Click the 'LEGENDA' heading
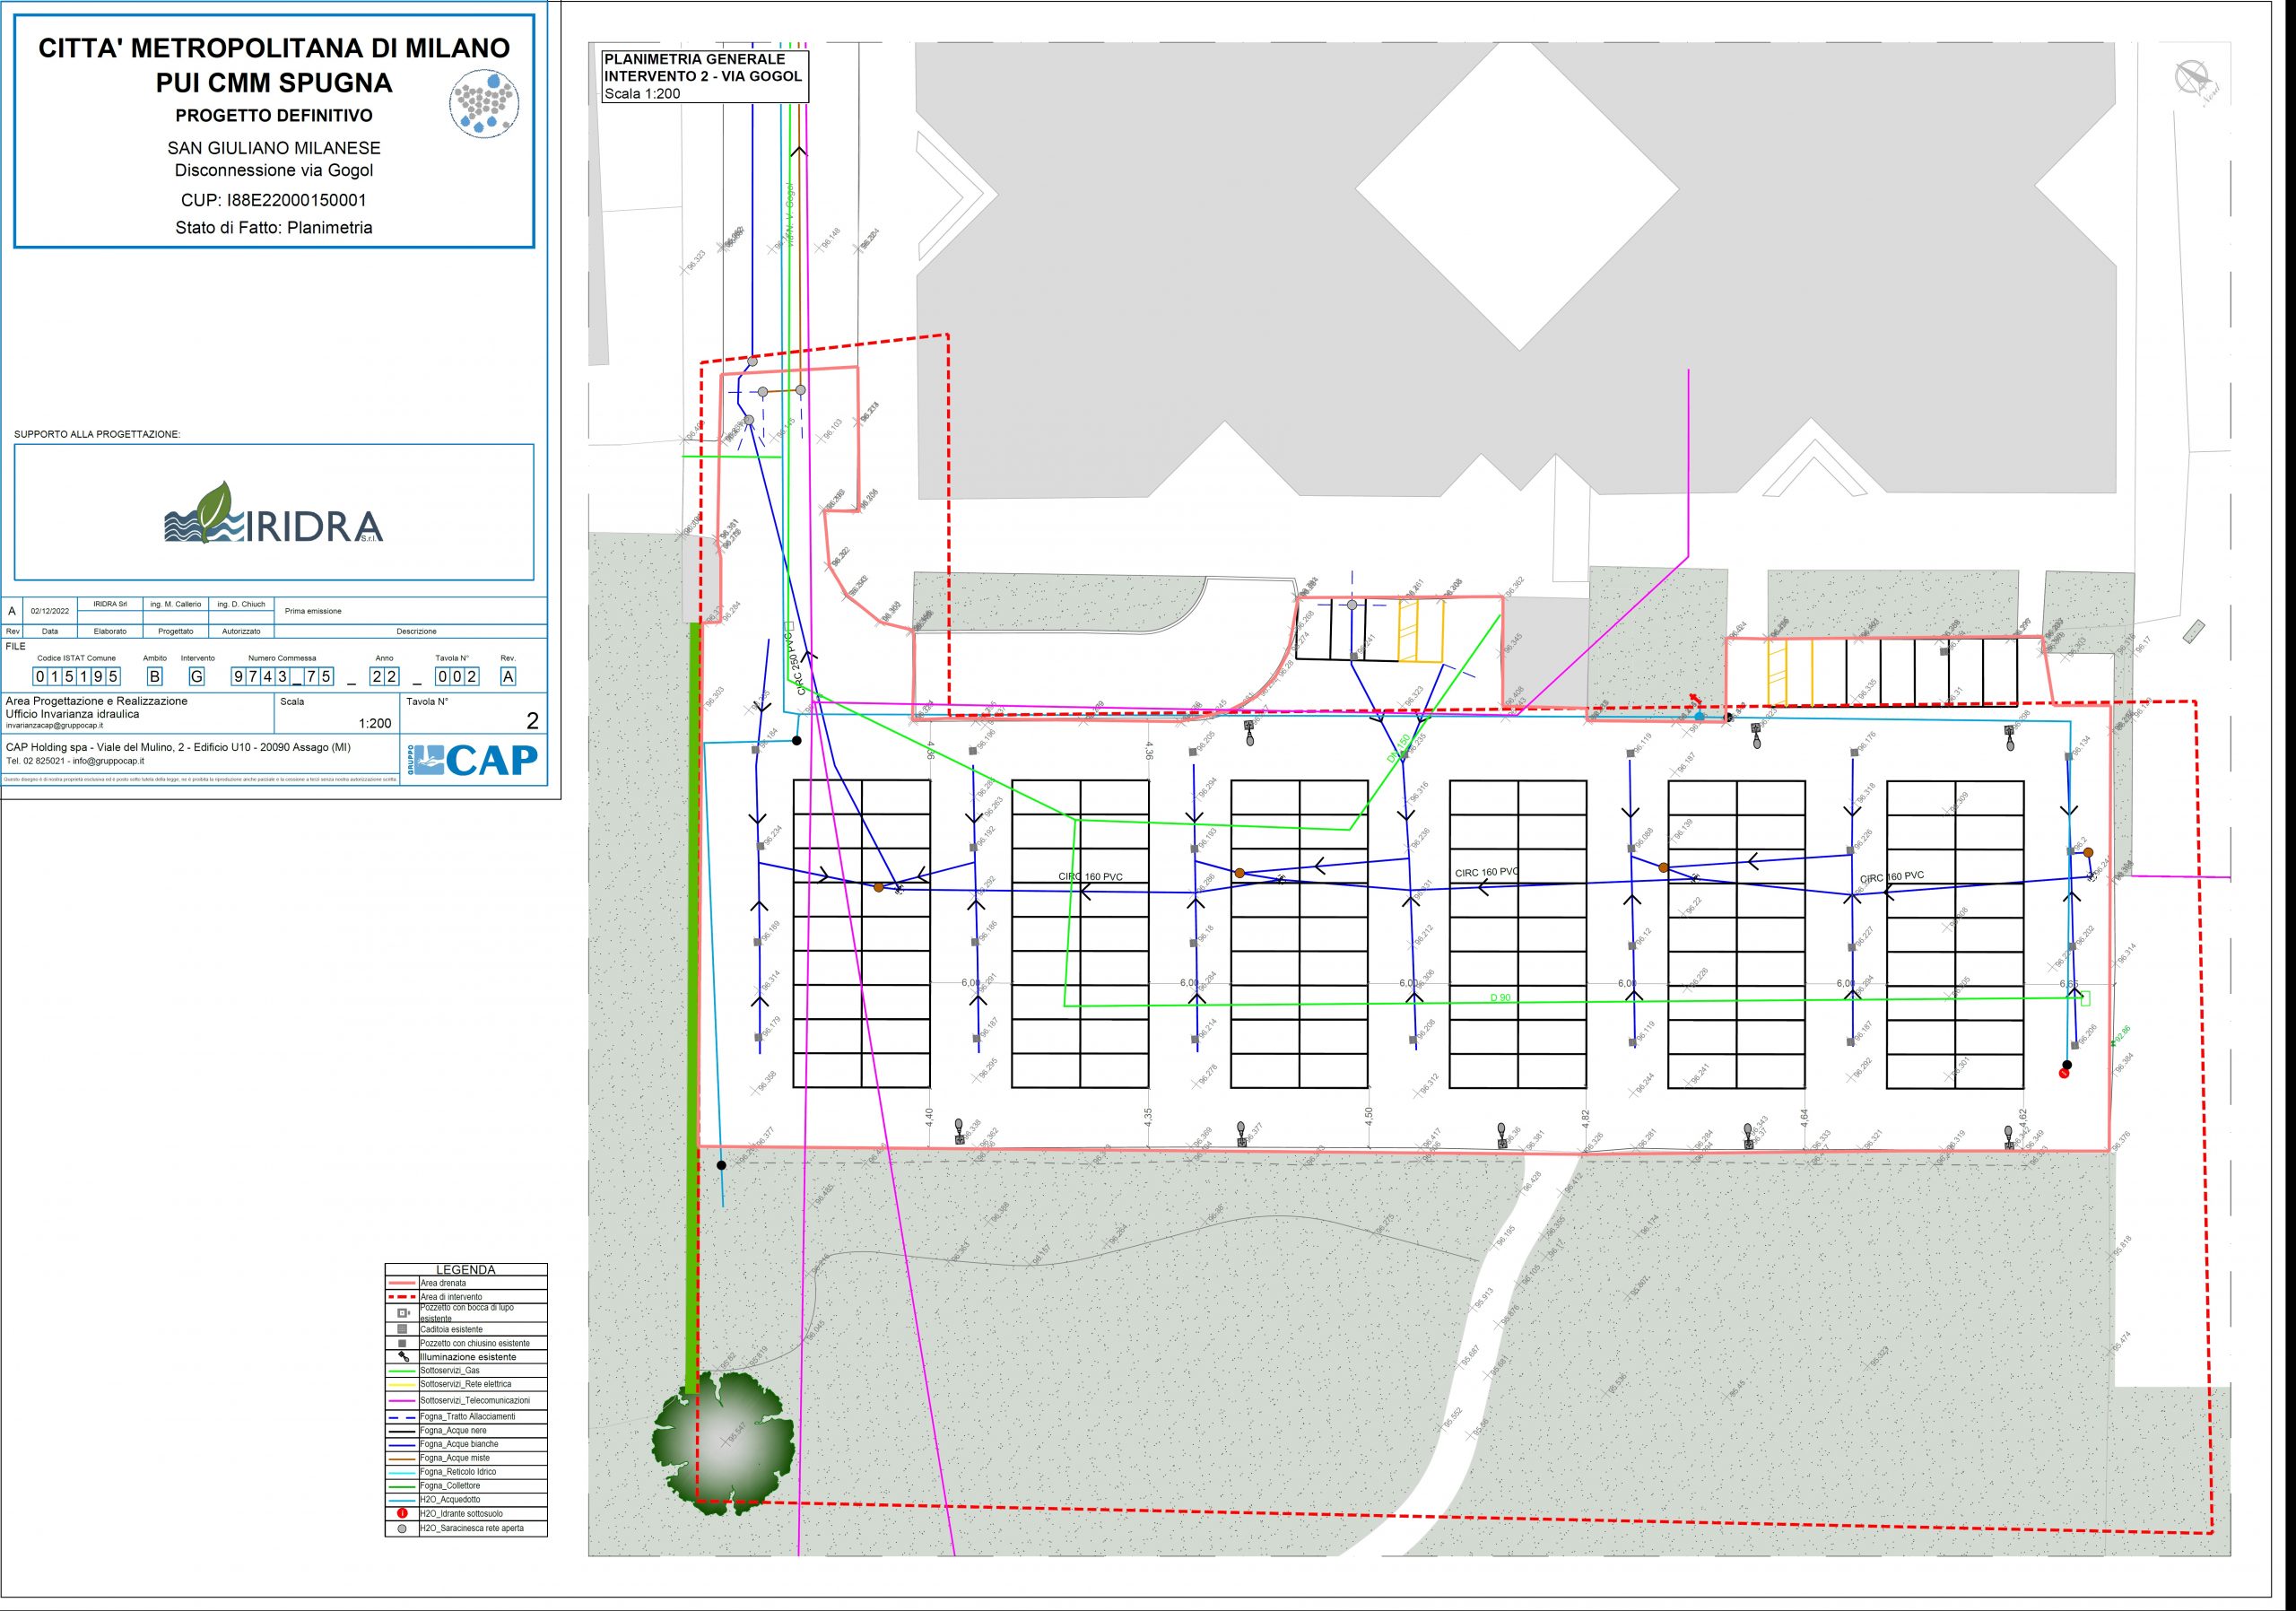Image resolution: width=2296 pixels, height=1611 pixels. 466,1270
